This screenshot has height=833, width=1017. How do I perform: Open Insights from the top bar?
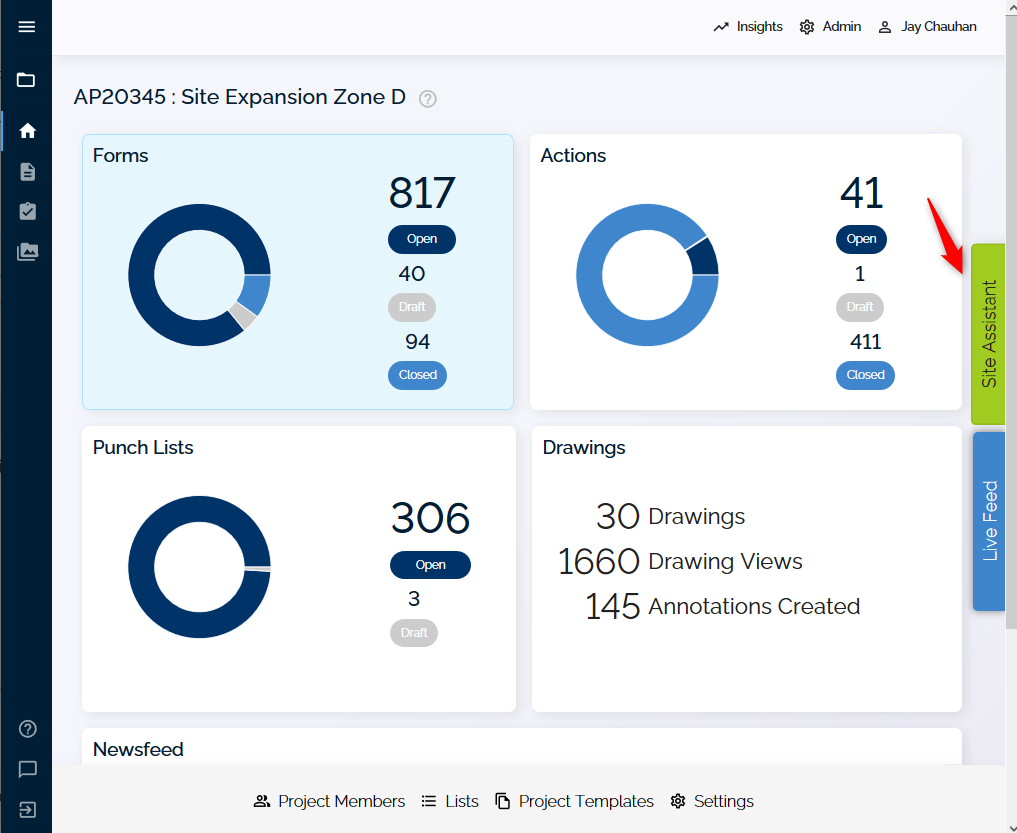tap(748, 27)
